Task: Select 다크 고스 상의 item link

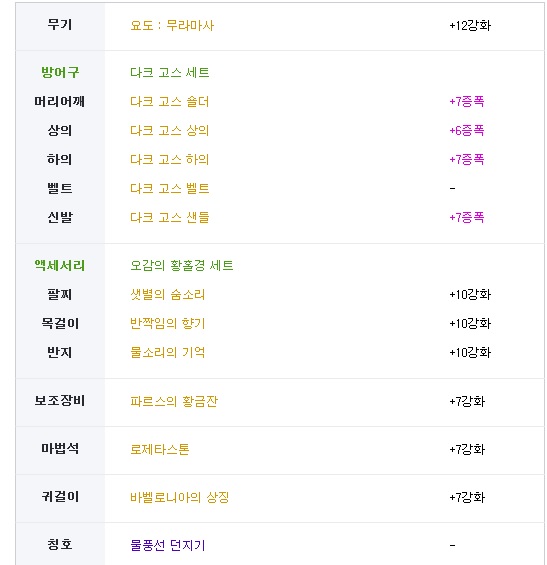Action: pyautogui.click(x=169, y=130)
